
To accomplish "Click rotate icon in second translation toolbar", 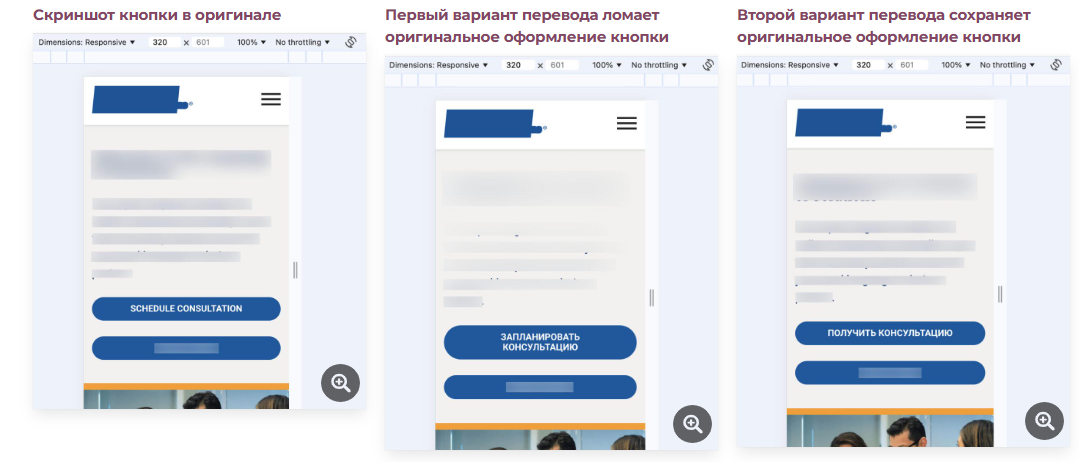I will tap(1056, 65).
